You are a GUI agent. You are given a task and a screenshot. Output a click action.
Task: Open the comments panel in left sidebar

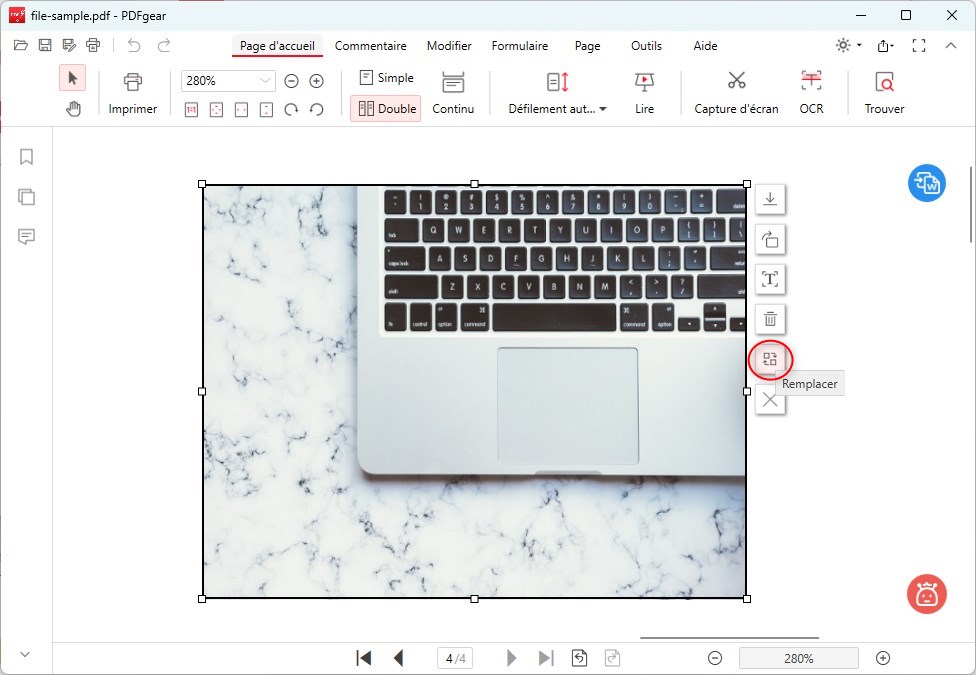pyautogui.click(x=26, y=237)
